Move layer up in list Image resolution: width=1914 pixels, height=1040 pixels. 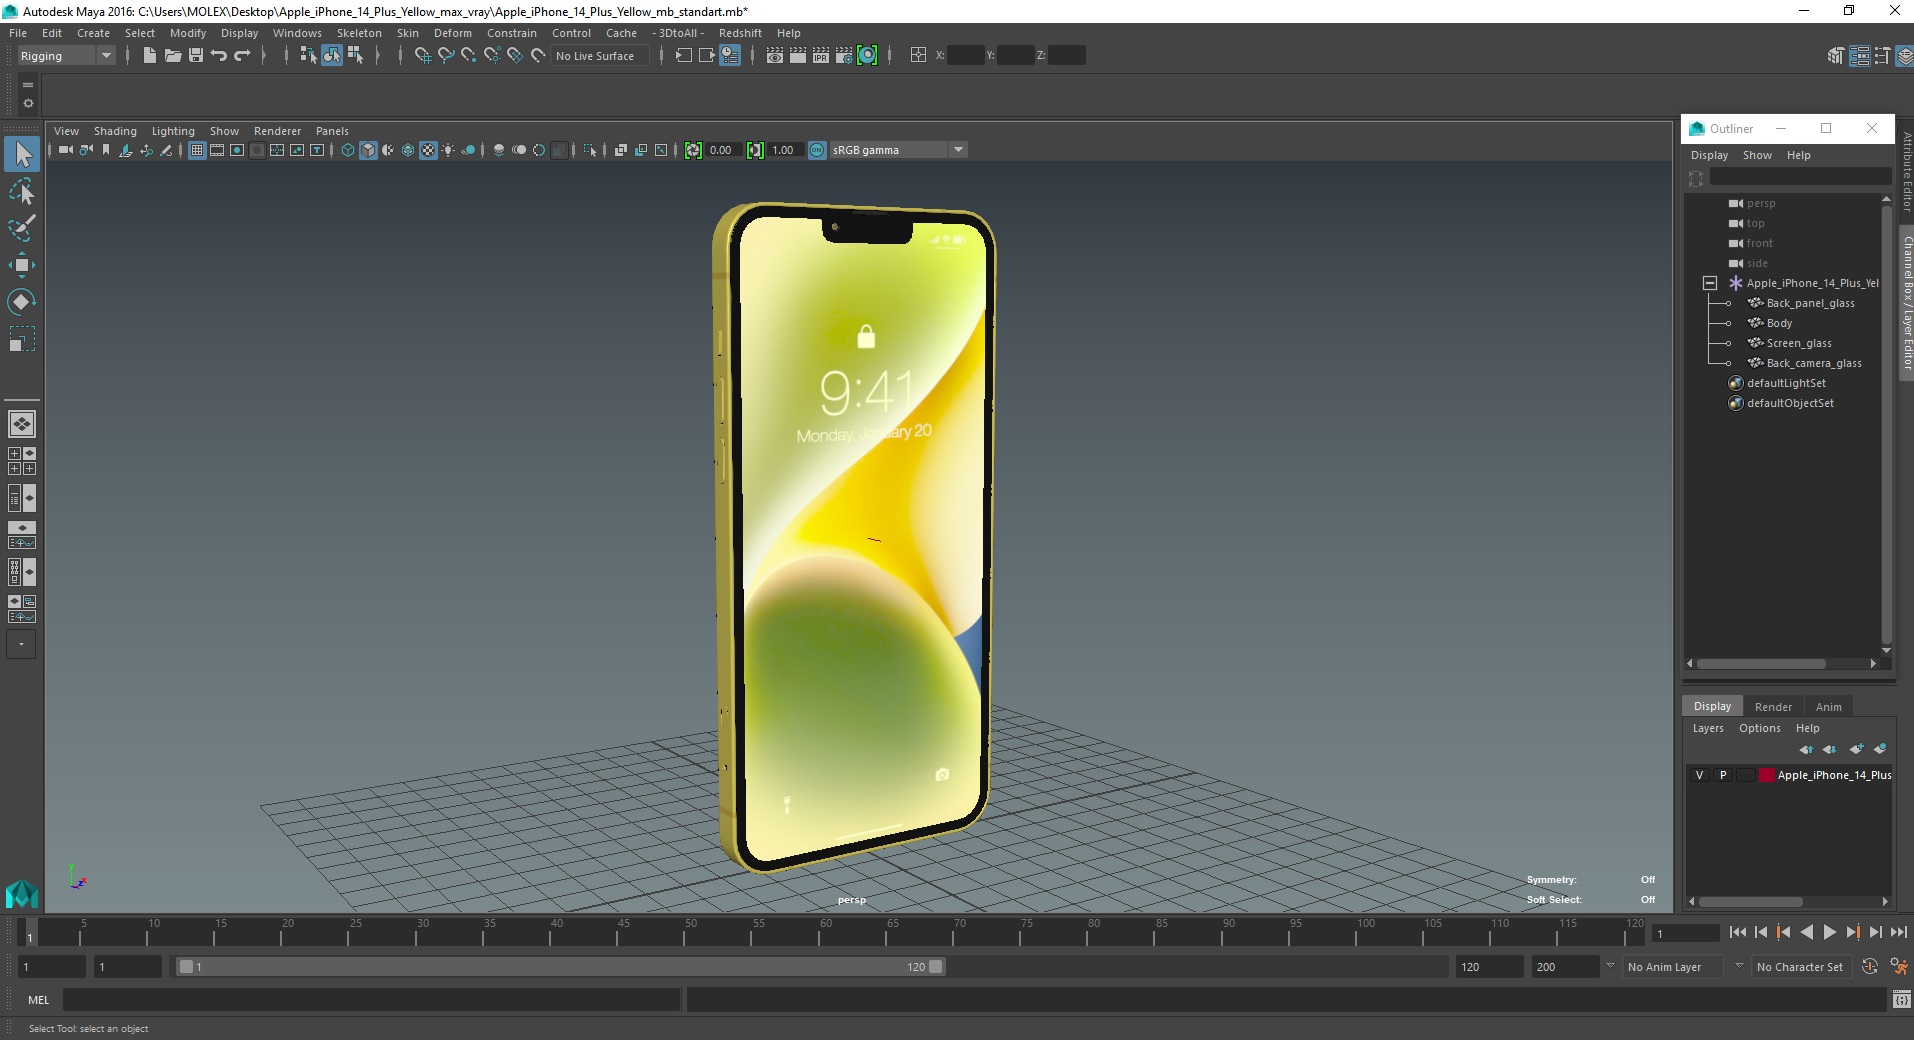click(x=1806, y=749)
